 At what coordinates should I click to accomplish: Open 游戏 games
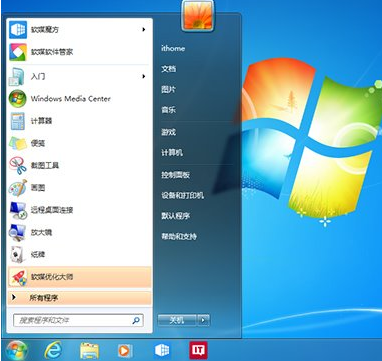168,132
